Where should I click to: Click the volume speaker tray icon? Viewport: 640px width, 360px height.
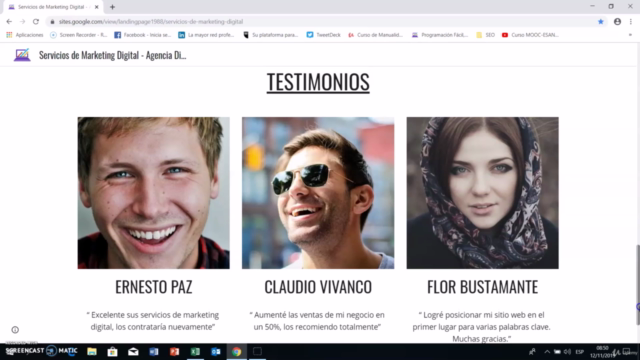tap(567, 352)
